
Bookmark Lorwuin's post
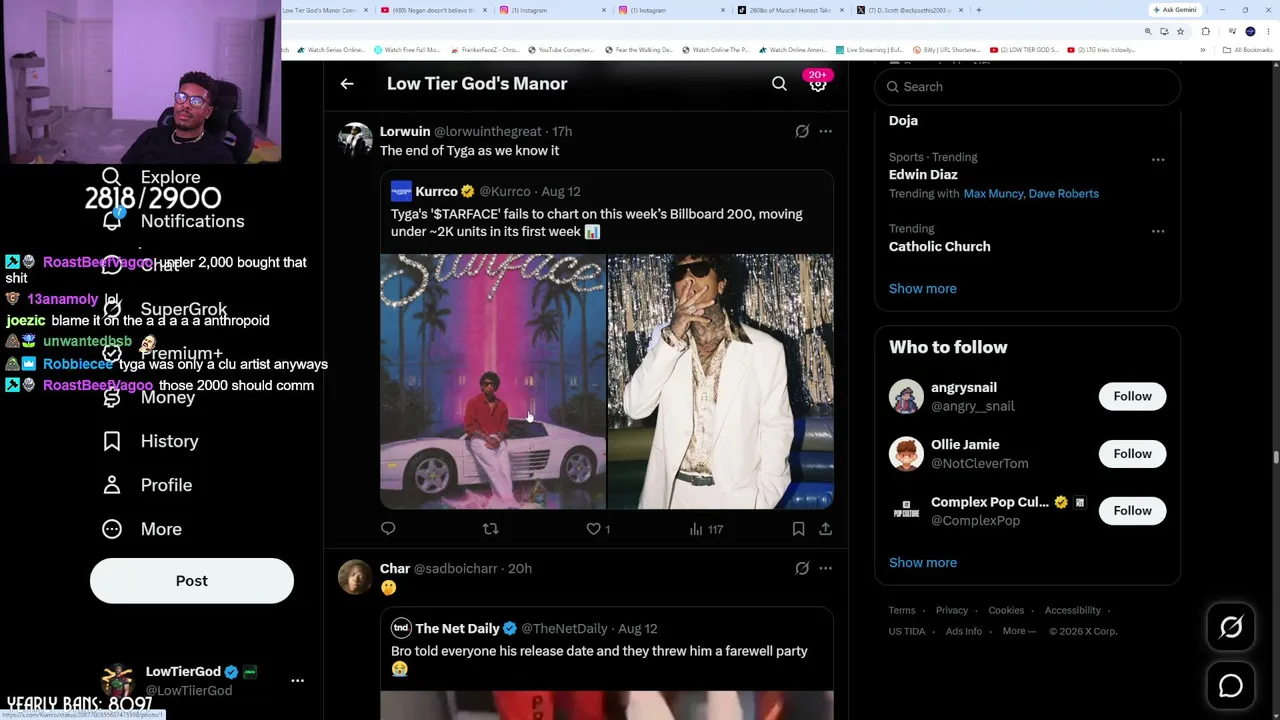tap(798, 529)
